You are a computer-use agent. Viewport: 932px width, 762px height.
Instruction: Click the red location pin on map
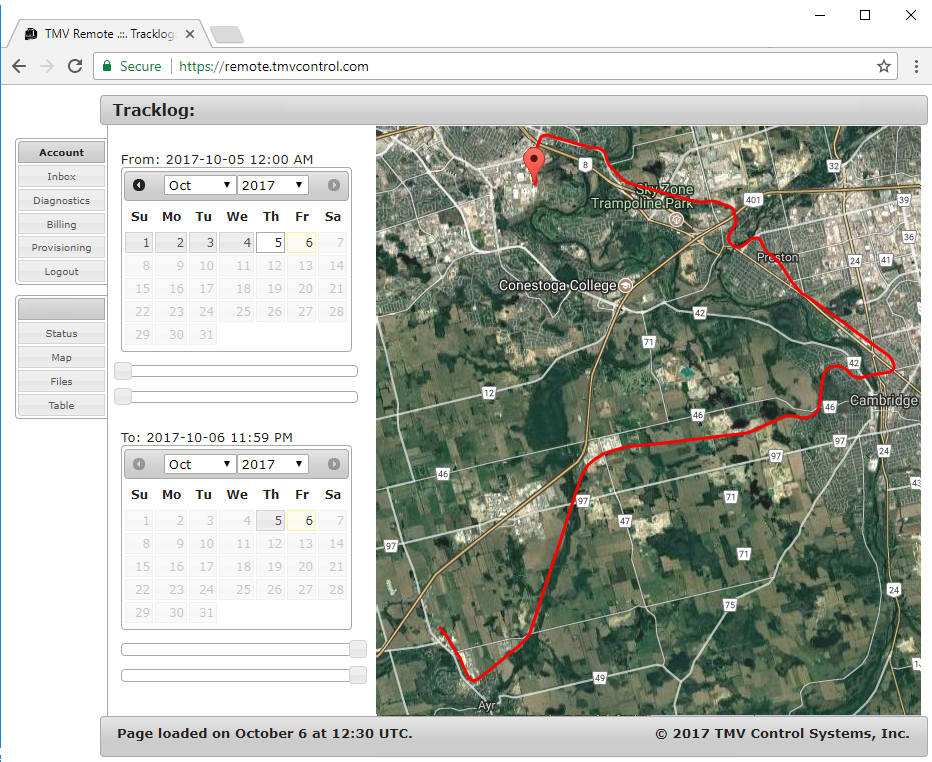coord(534,166)
